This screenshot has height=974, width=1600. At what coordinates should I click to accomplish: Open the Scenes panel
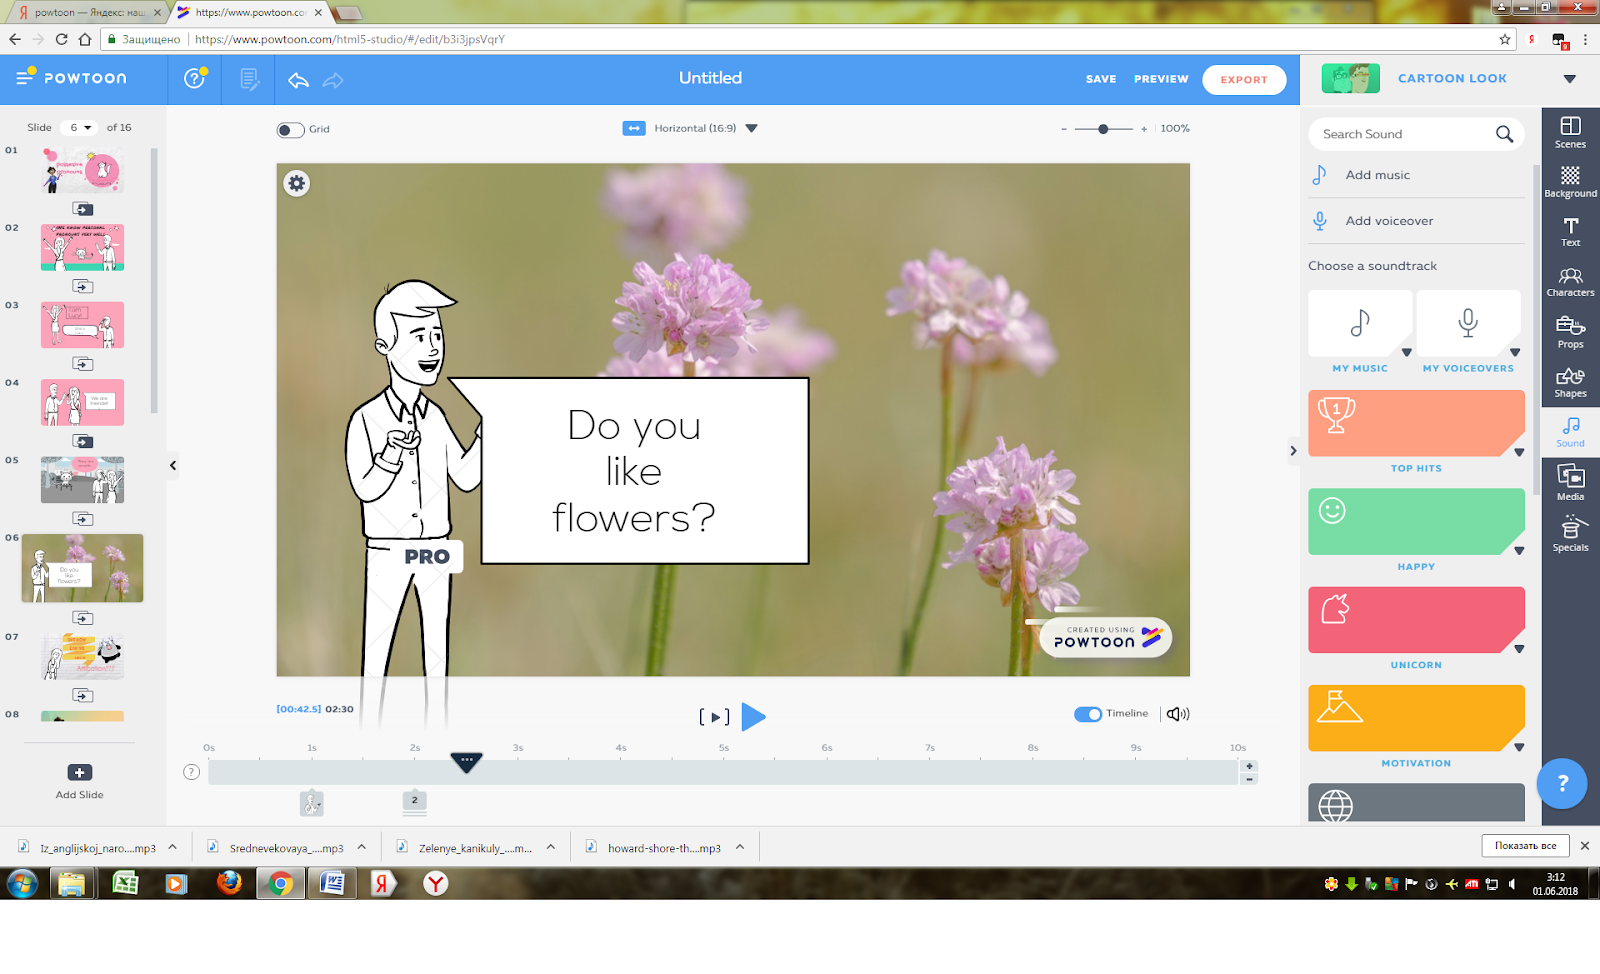click(1571, 132)
